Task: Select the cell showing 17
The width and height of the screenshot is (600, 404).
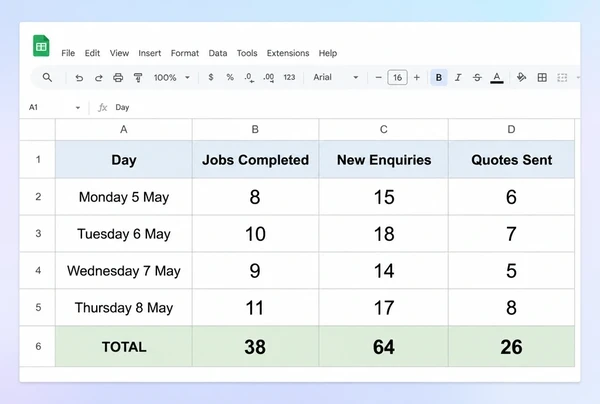Action: [x=383, y=308]
